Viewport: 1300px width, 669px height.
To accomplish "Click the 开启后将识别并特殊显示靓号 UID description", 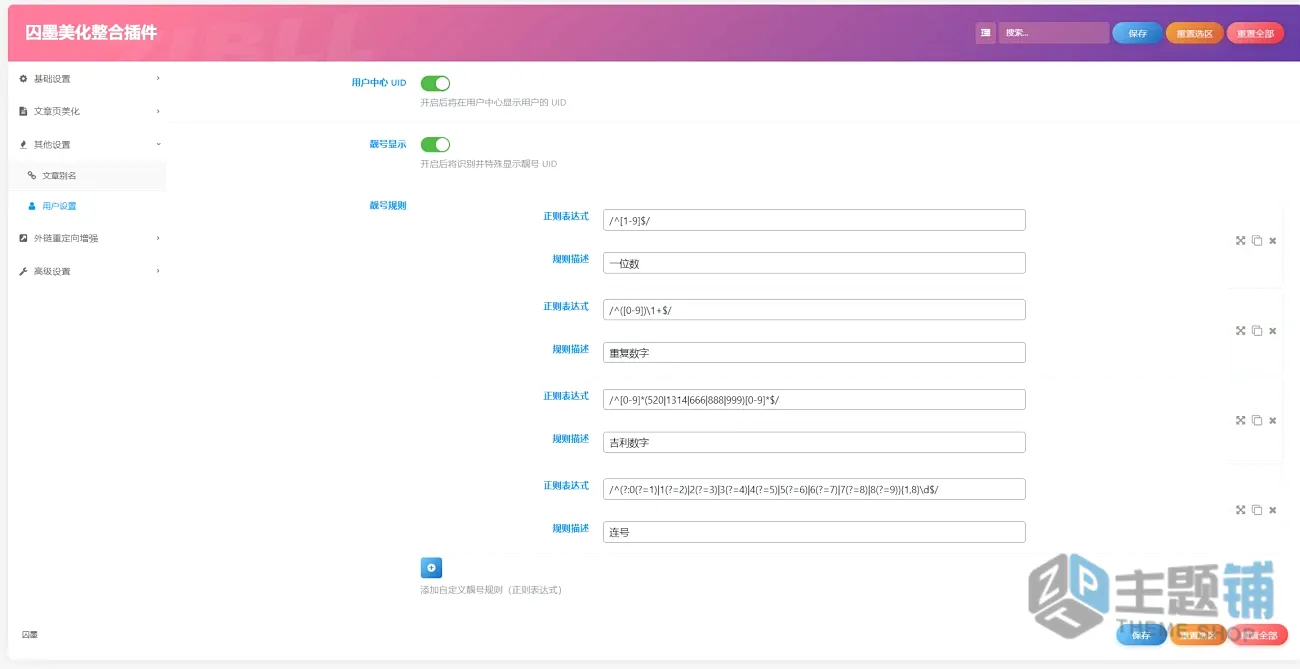I will point(488,164).
